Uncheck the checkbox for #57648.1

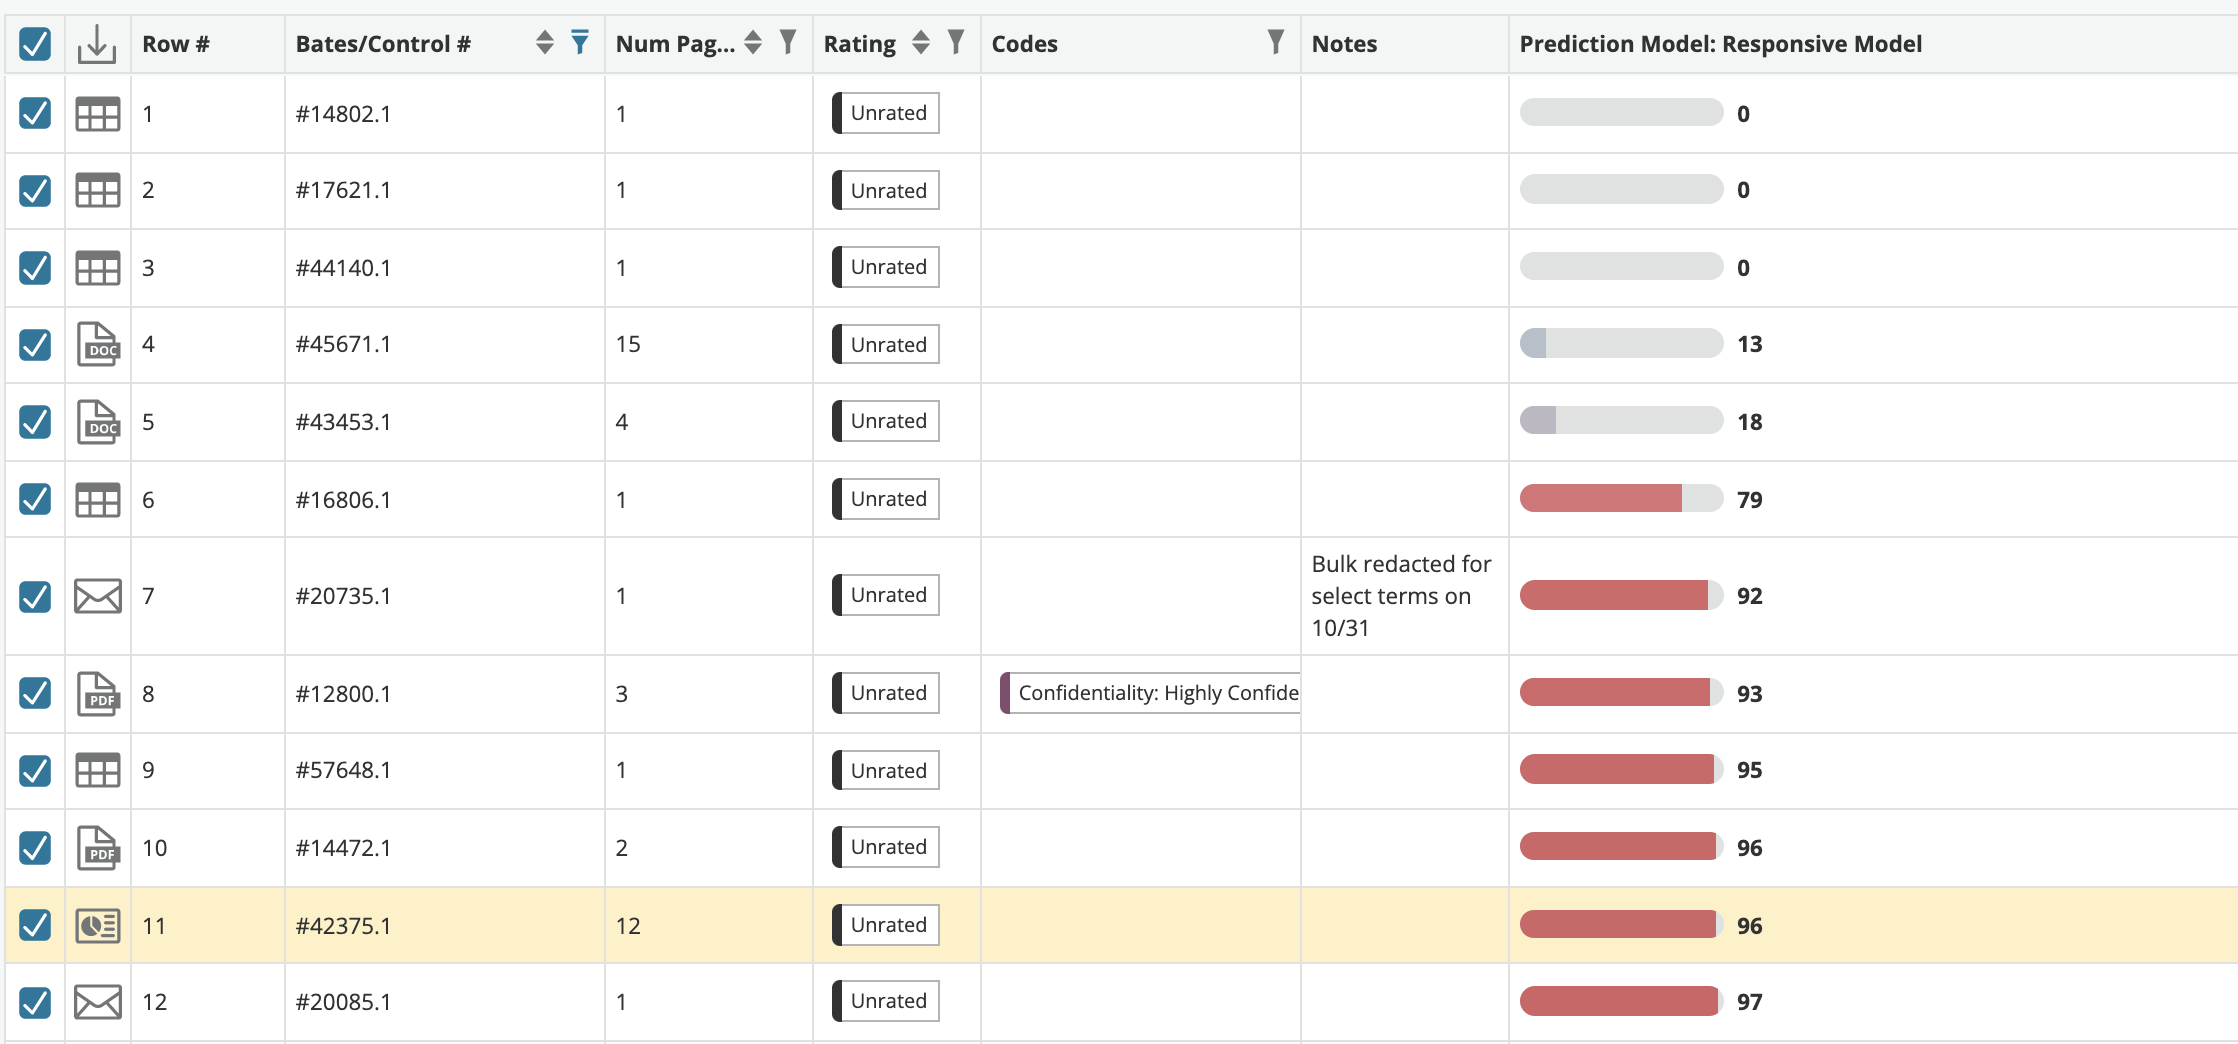pyautogui.click(x=35, y=770)
